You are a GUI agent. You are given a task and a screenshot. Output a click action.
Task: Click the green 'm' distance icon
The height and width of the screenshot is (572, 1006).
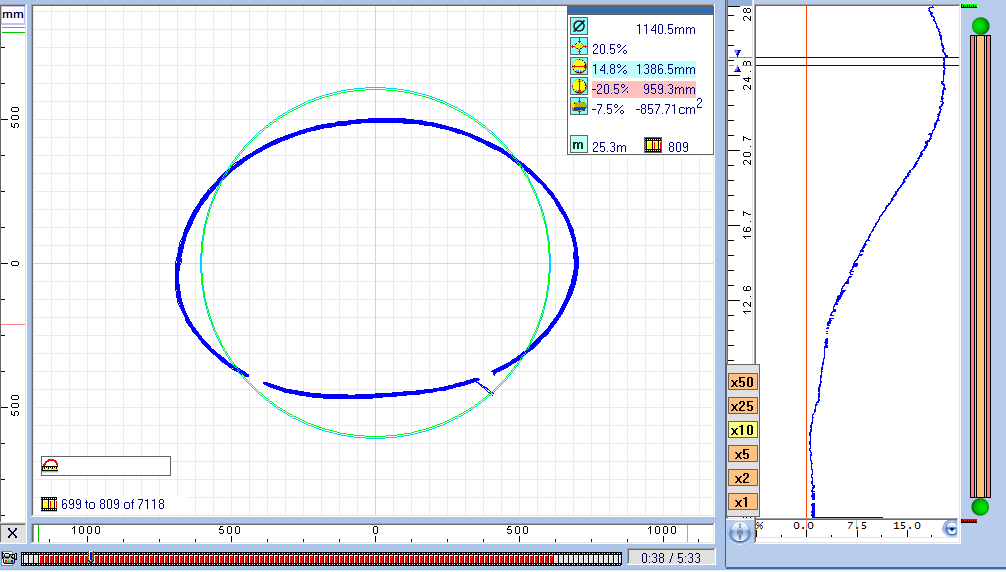pyautogui.click(x=578, y=145)
